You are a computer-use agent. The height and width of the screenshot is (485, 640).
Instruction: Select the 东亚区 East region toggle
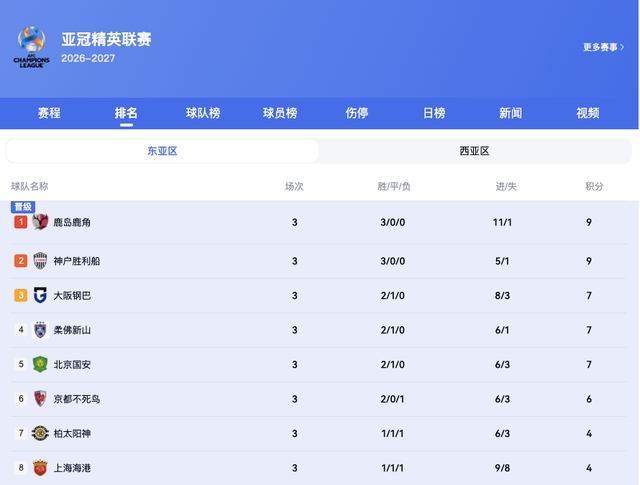(x=162, y=151)
